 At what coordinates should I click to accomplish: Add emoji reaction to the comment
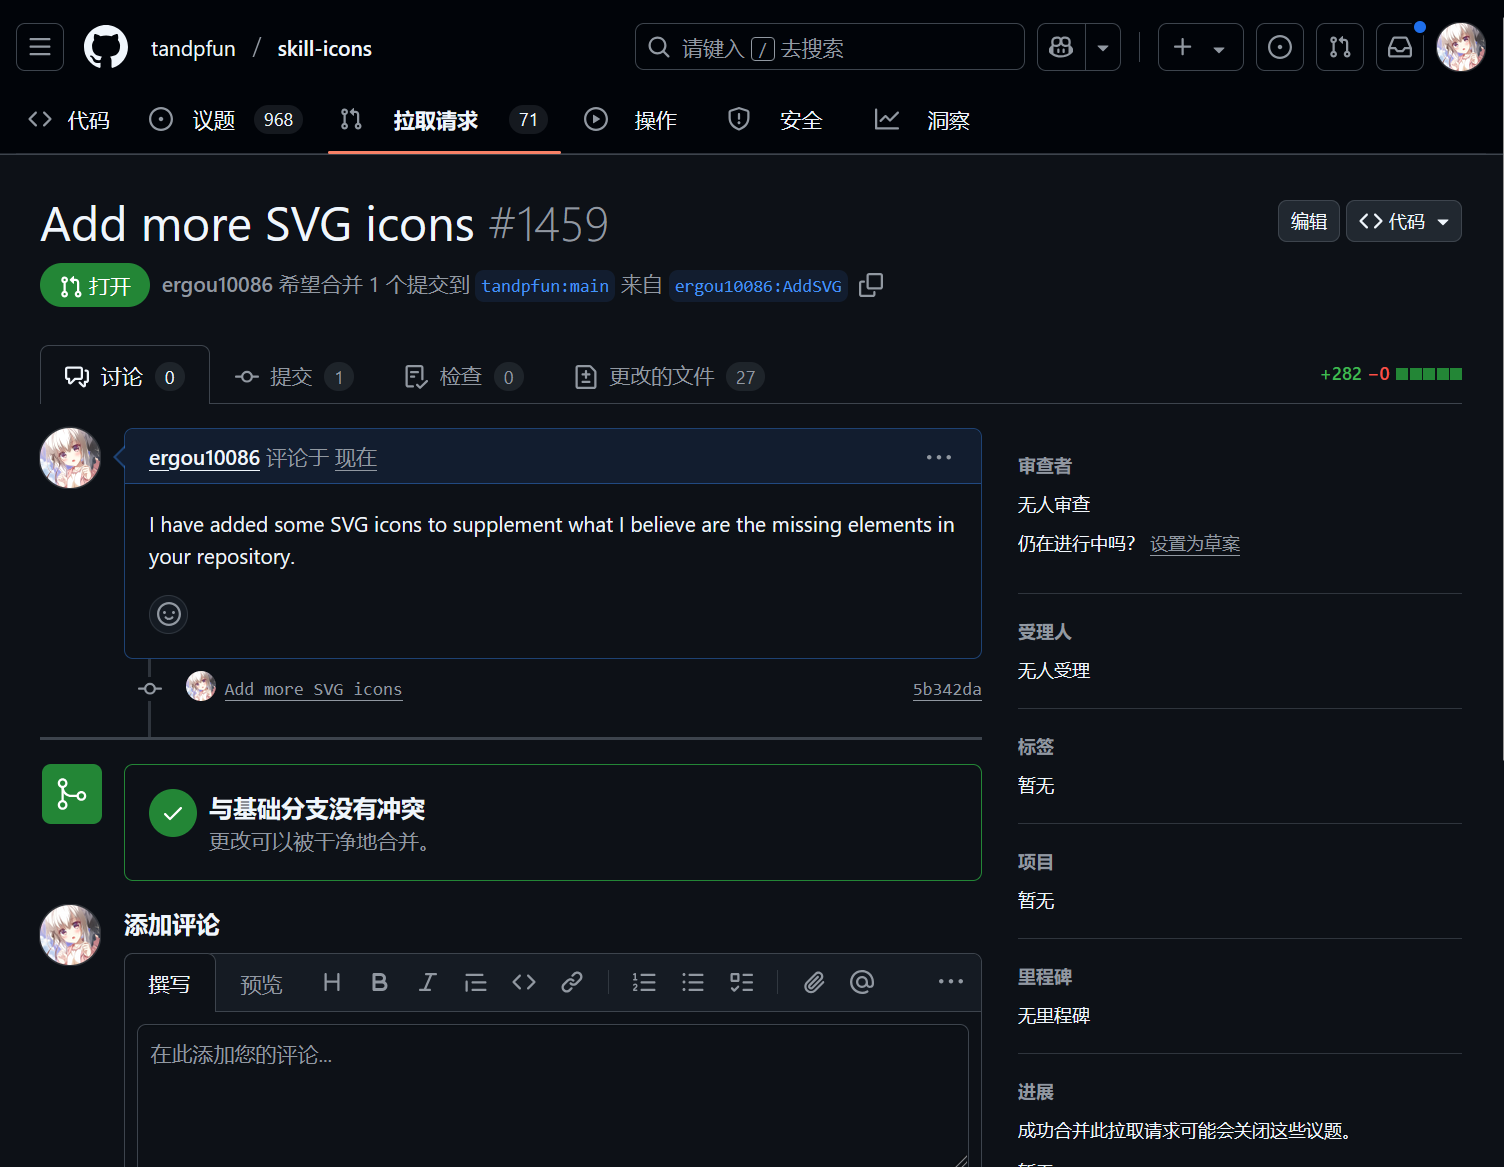pyautogui.click(x=169, y=614)
